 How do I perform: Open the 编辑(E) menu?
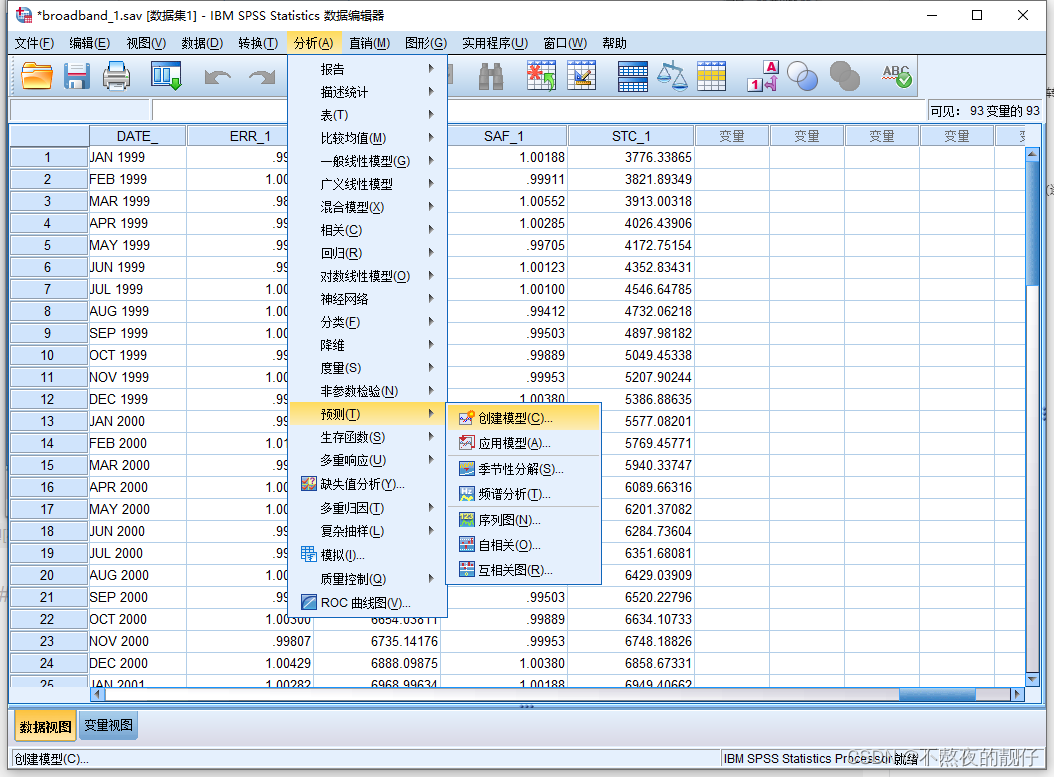tap(89, 43)
